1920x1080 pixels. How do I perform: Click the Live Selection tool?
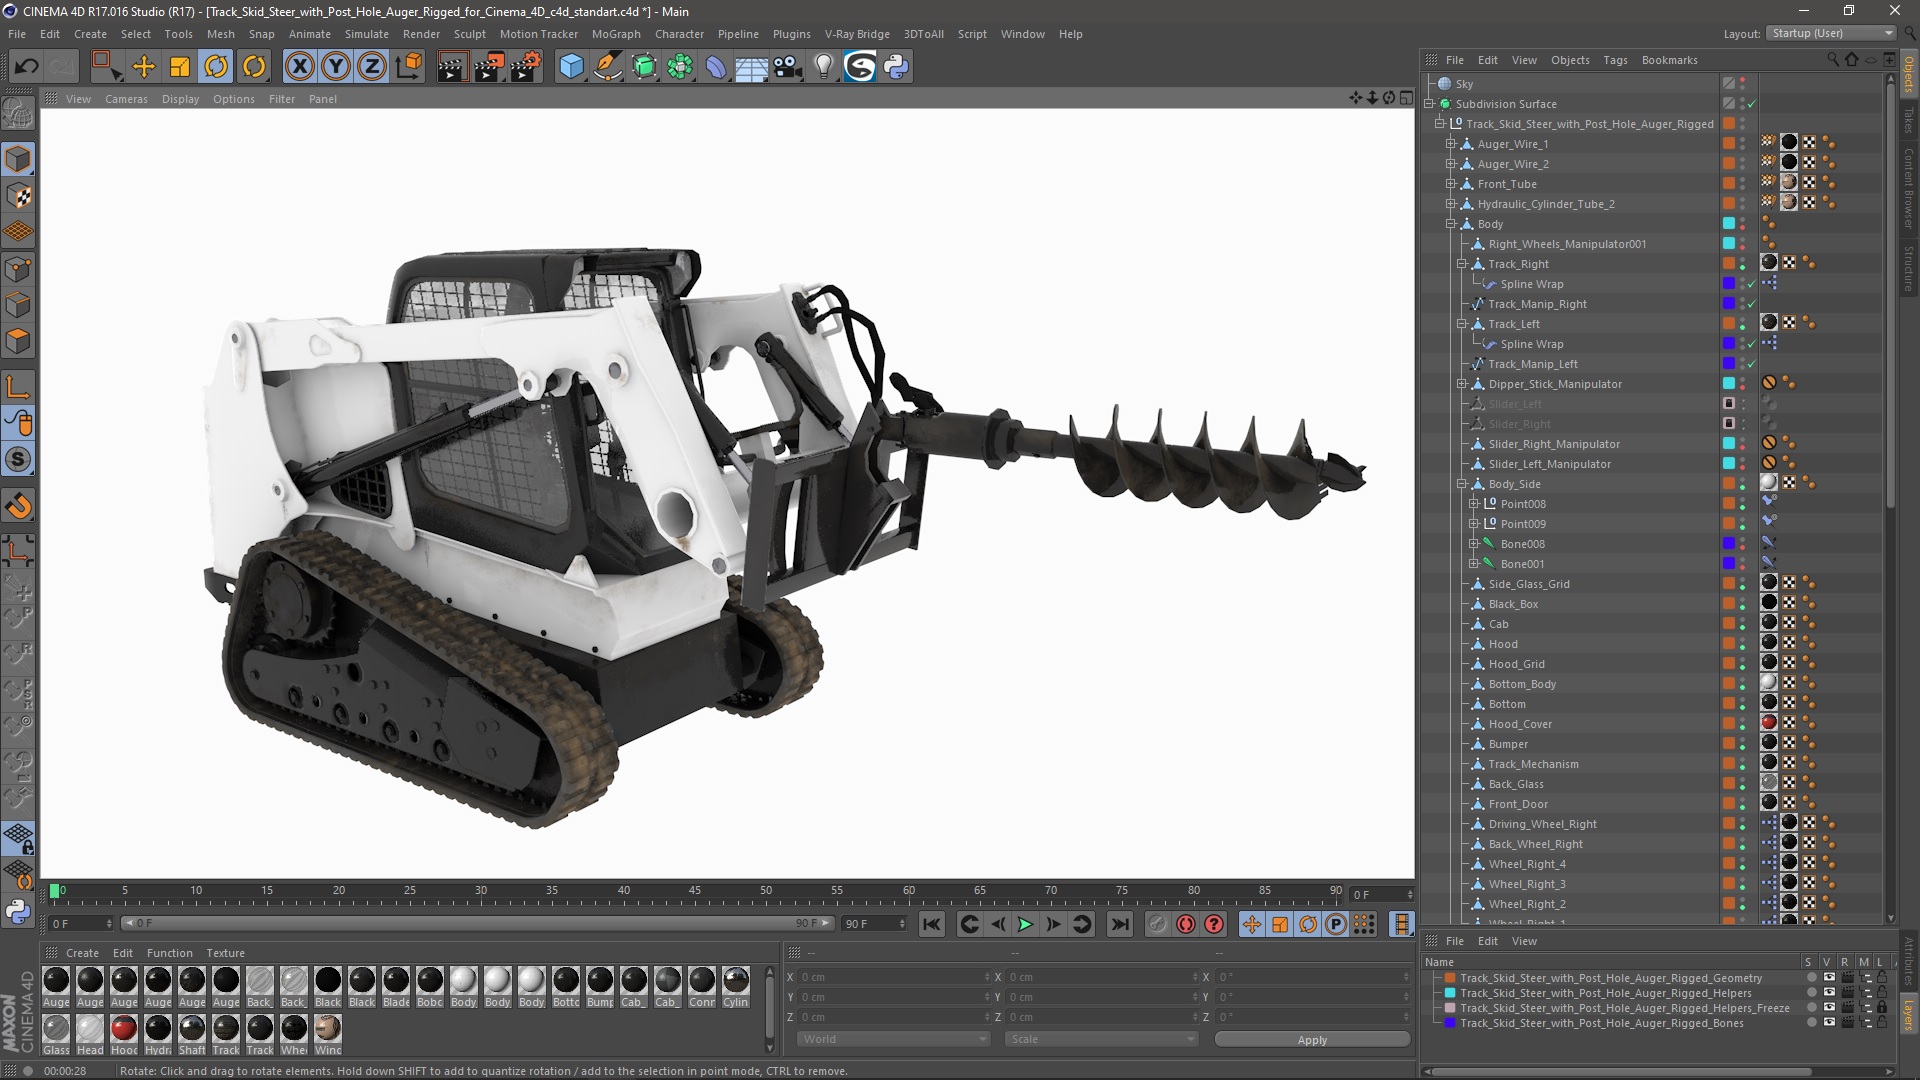coord(106,67)
